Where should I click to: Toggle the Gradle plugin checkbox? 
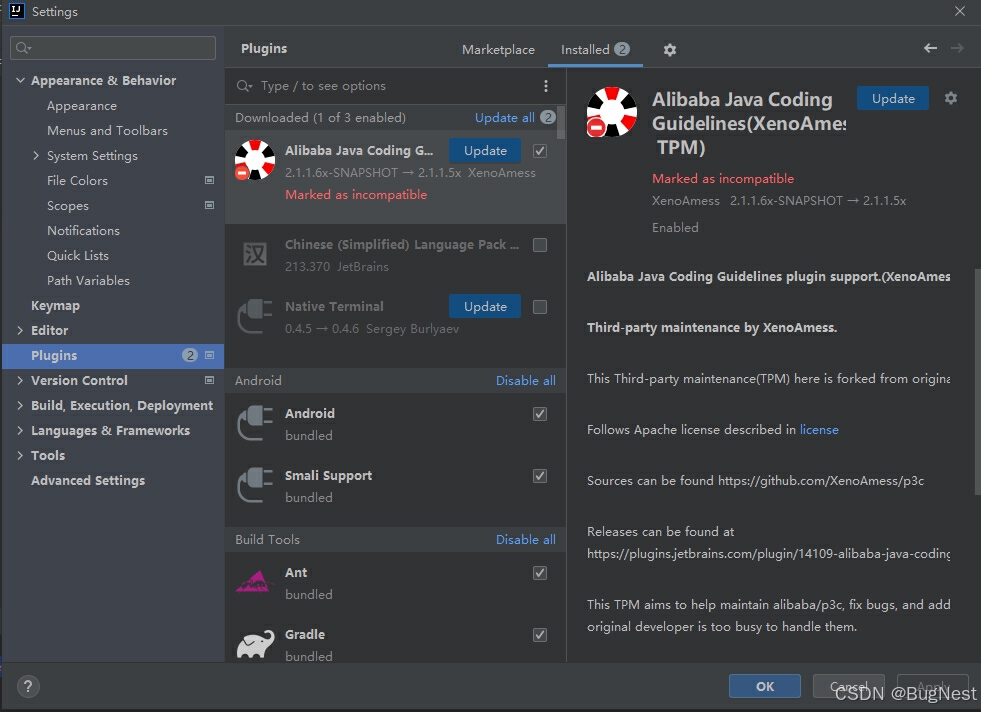(x=540, y=634)
